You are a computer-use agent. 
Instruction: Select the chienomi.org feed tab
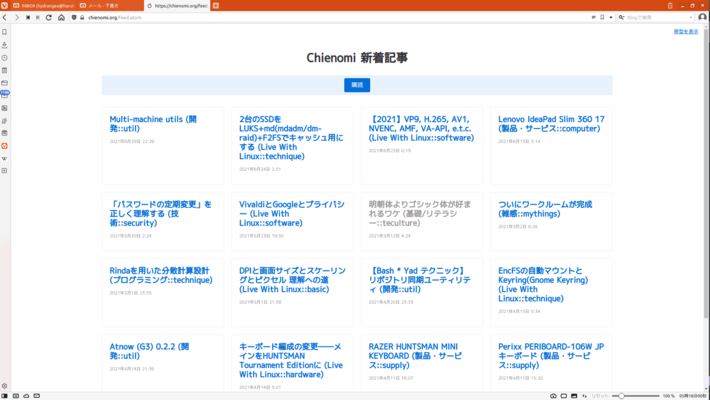tap(177, 6)
